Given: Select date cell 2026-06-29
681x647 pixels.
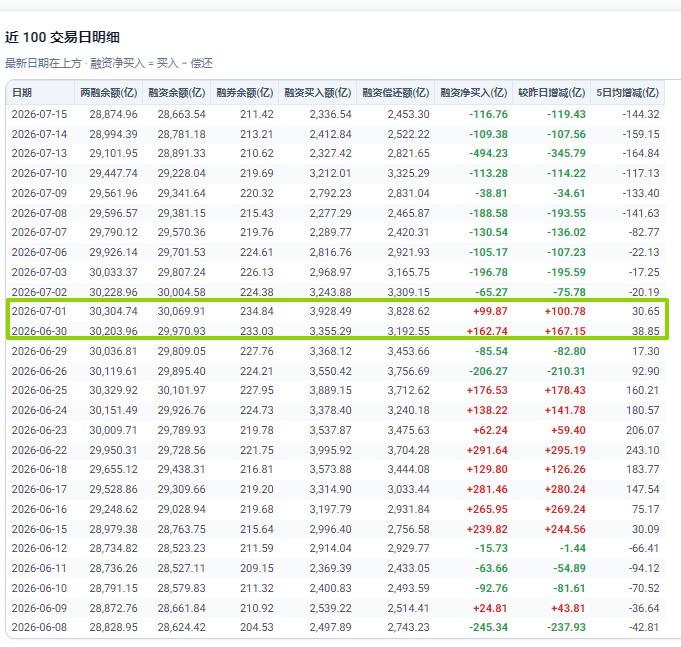Looking at the screenshot, I should 40,351.
